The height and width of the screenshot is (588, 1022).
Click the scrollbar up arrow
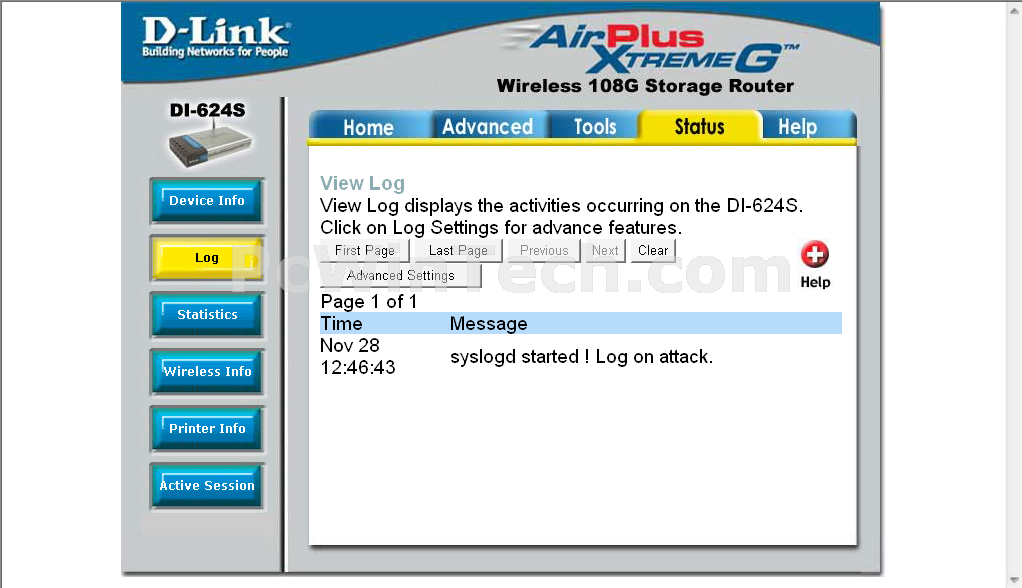point(1014,9)
